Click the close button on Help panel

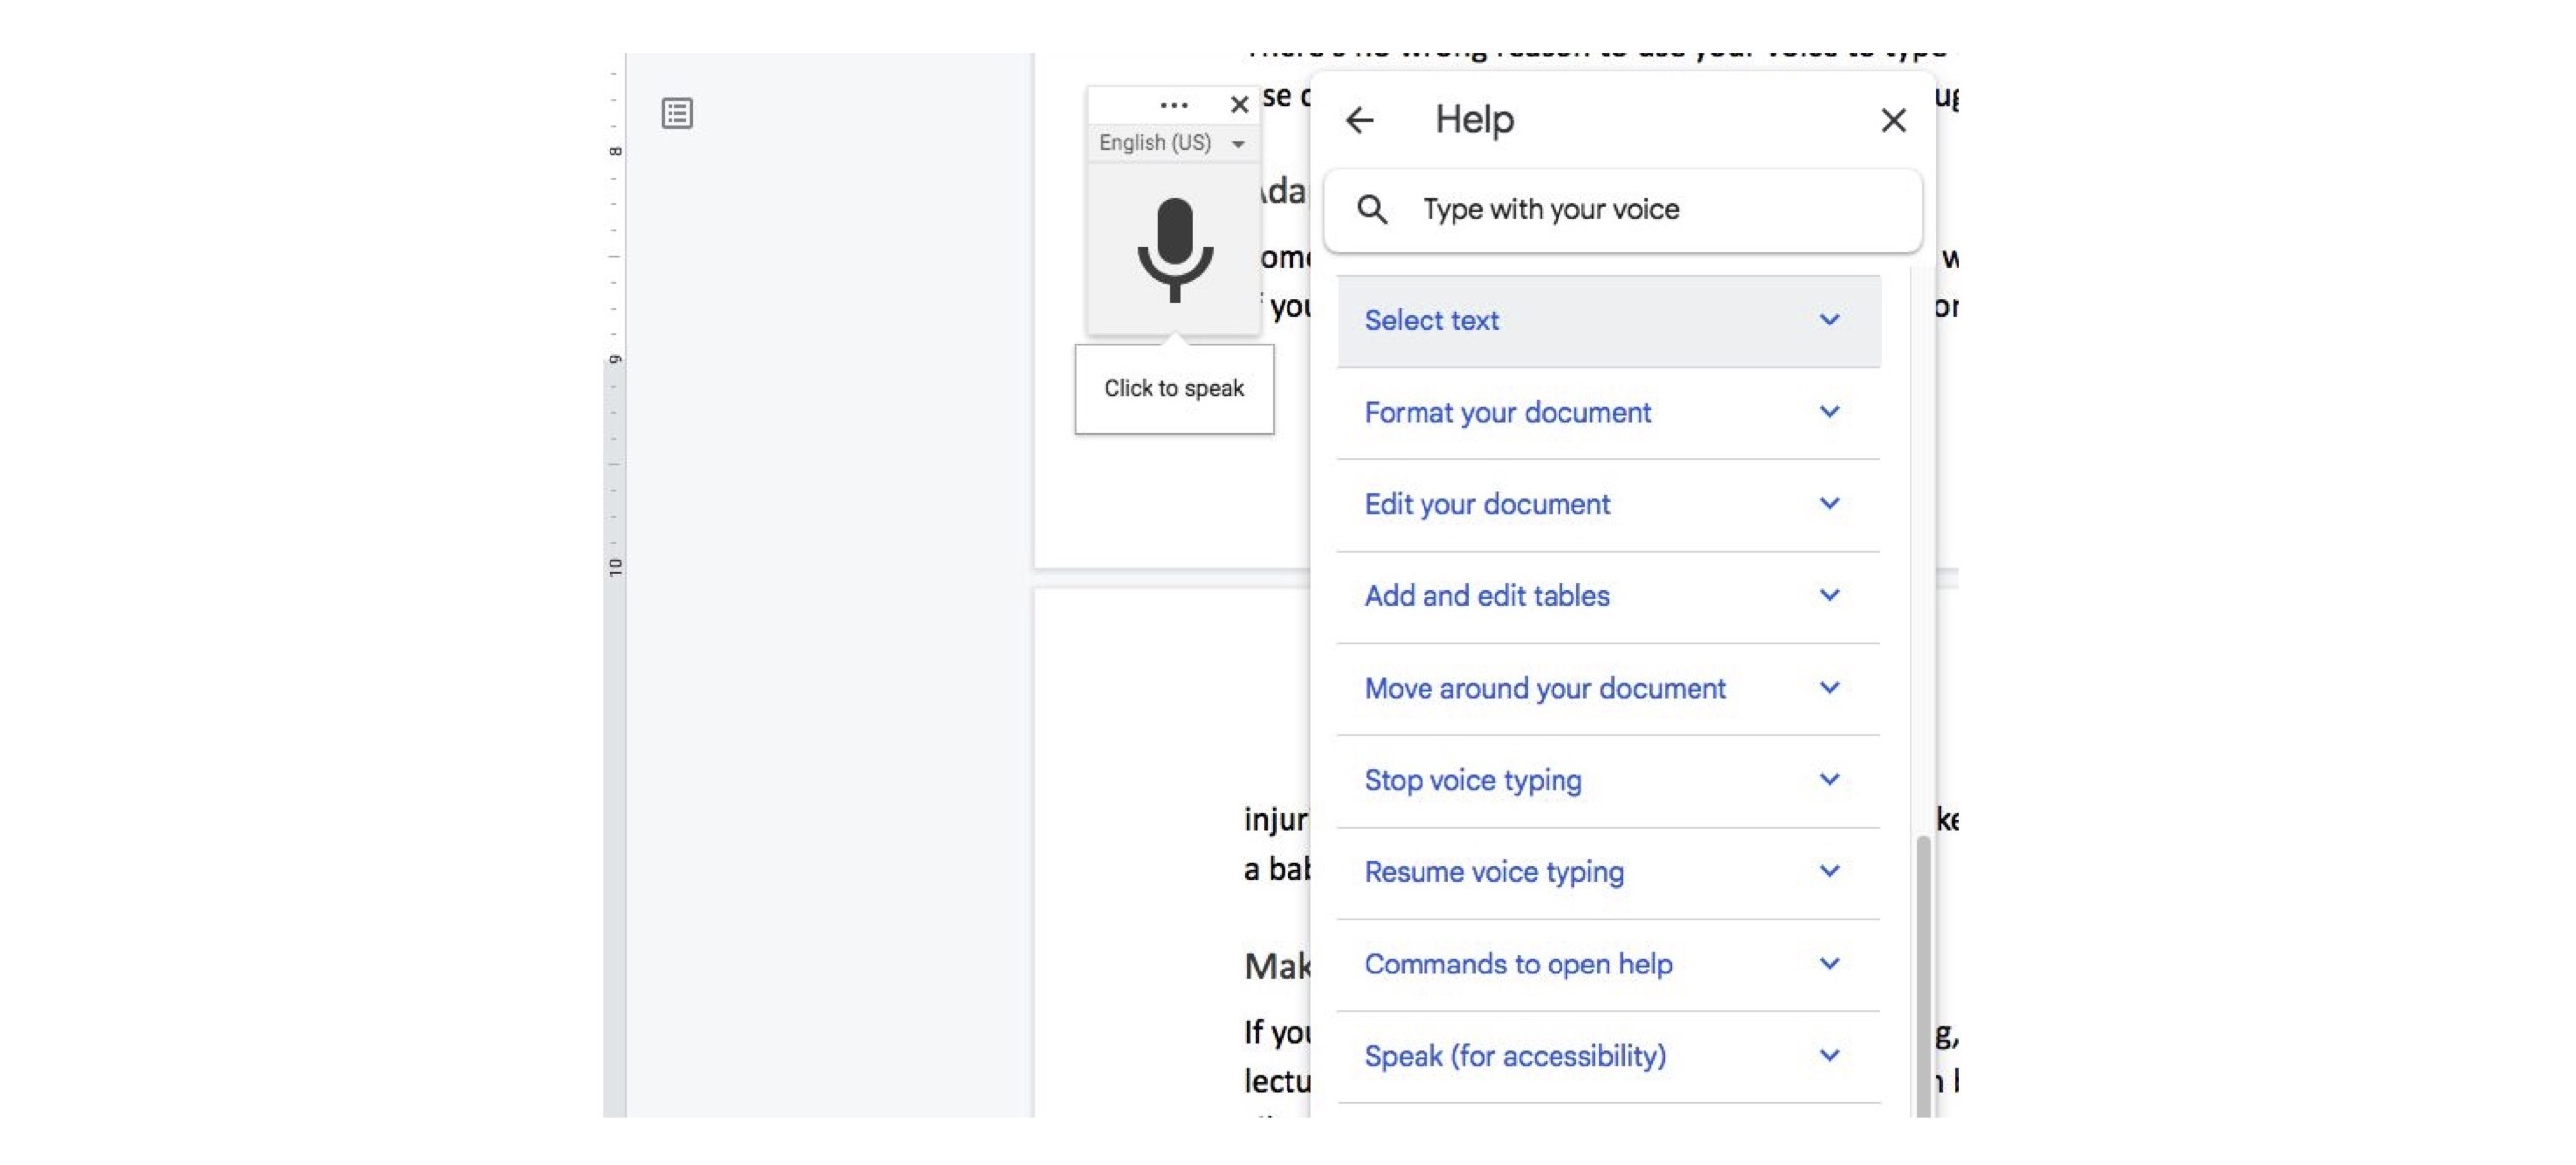(1891, 117)
